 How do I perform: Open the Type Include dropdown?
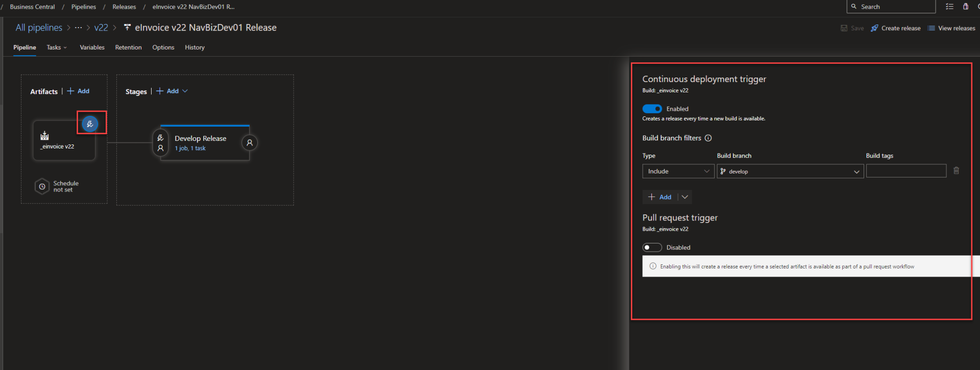point(678,171)
